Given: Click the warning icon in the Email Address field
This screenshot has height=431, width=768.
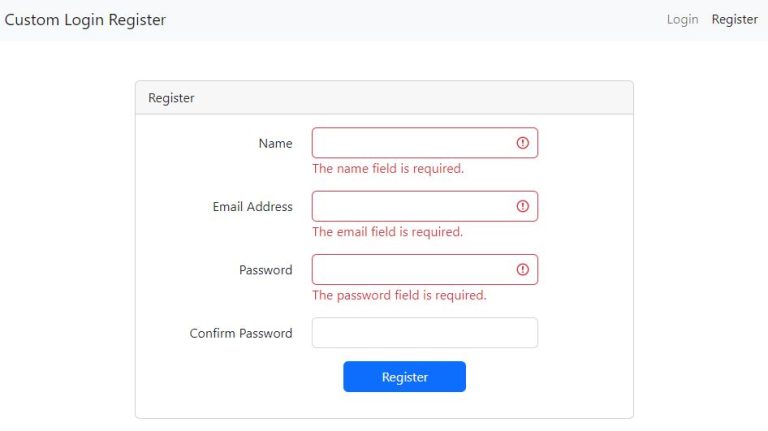Looking at the screenshot, I should [523, 206].
